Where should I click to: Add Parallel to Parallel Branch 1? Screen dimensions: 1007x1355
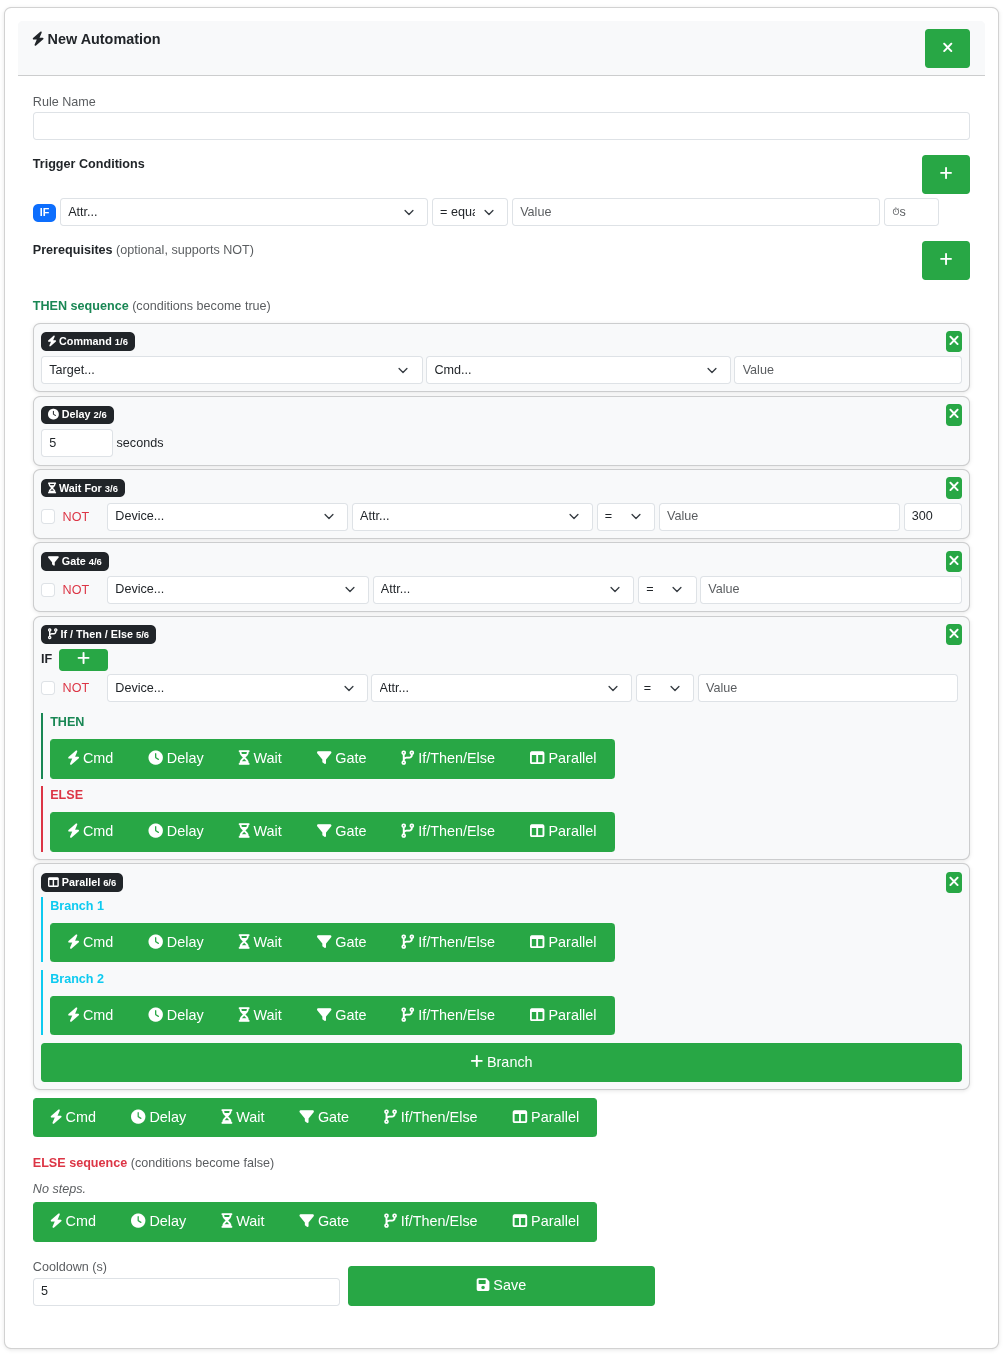click(x=563, y=942)
